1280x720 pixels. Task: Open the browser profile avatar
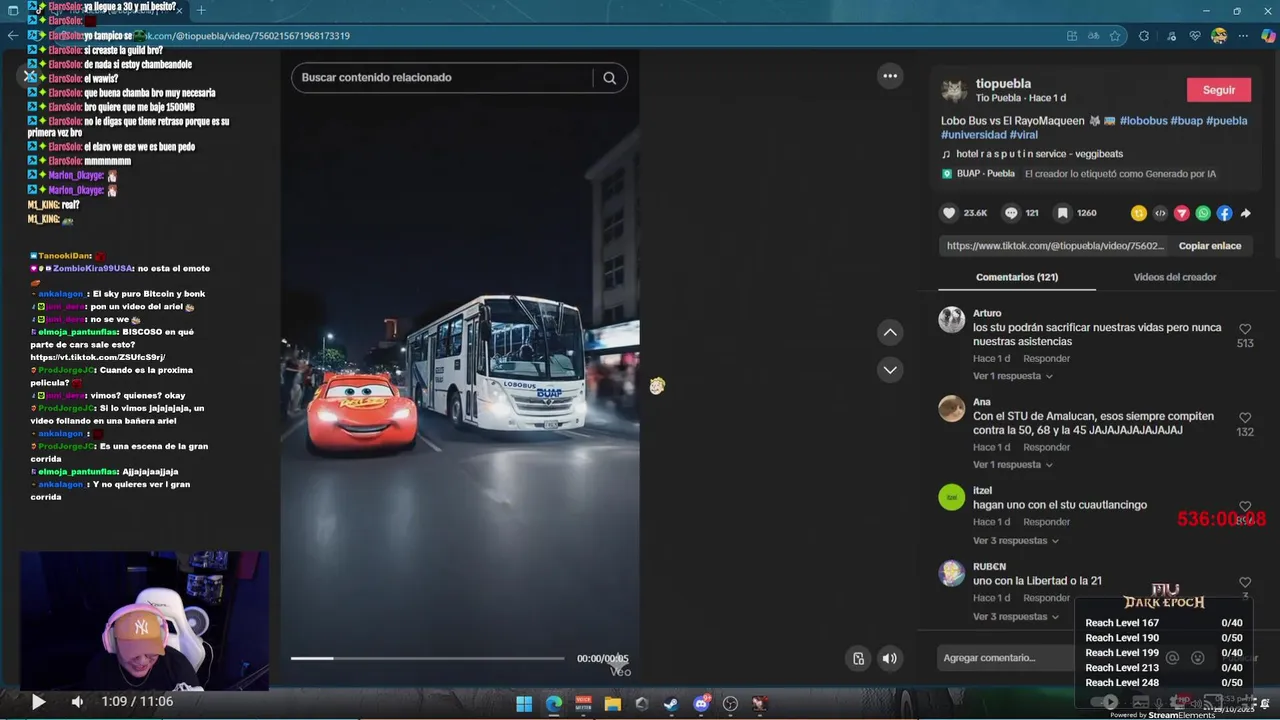point(1219,36)
